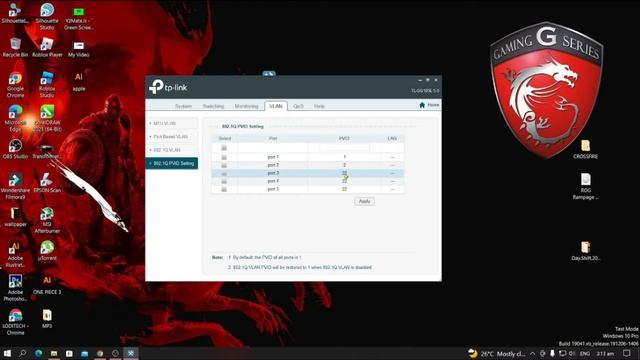Select the VLAN tab

(x=276, y=106)
